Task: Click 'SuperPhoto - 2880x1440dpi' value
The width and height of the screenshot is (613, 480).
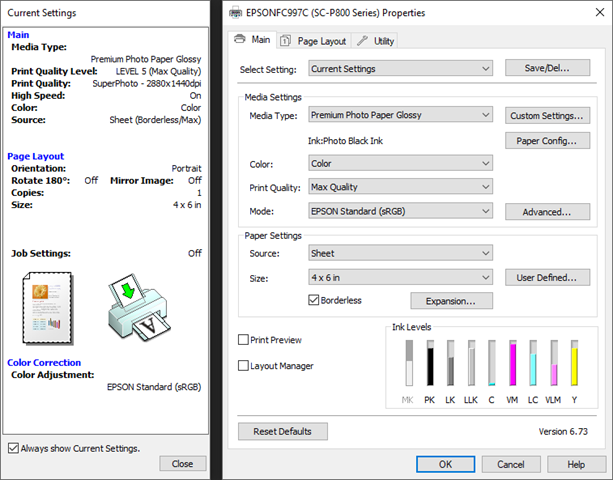Action: point(147,84)
